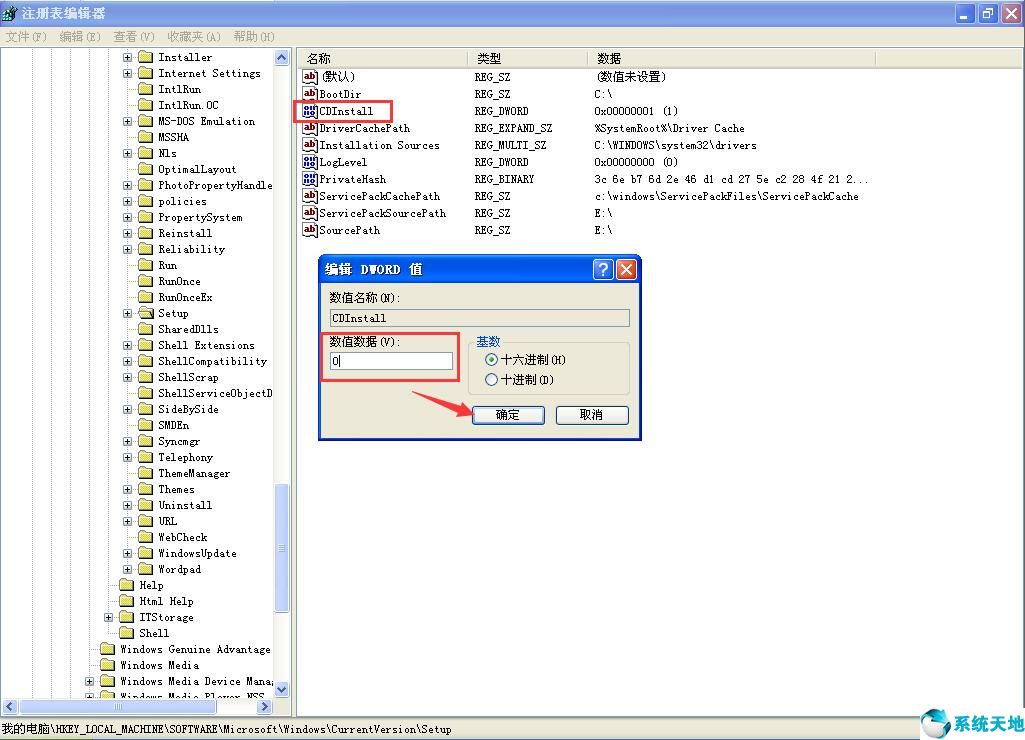Click the LogLevel DWORD value icon
Image resolution: width=1025 pixels, height=740 pixels.
coord(310,162)
